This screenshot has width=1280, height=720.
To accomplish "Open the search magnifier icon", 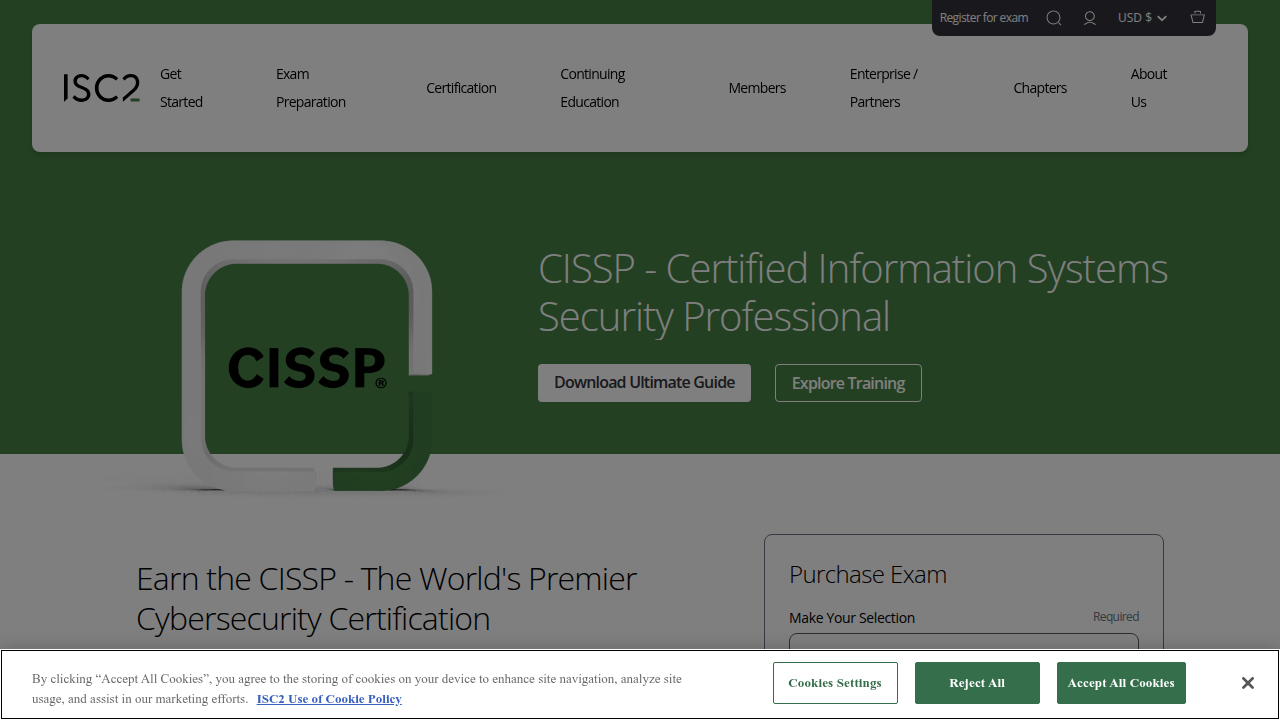I will (x=1054, y=18).
